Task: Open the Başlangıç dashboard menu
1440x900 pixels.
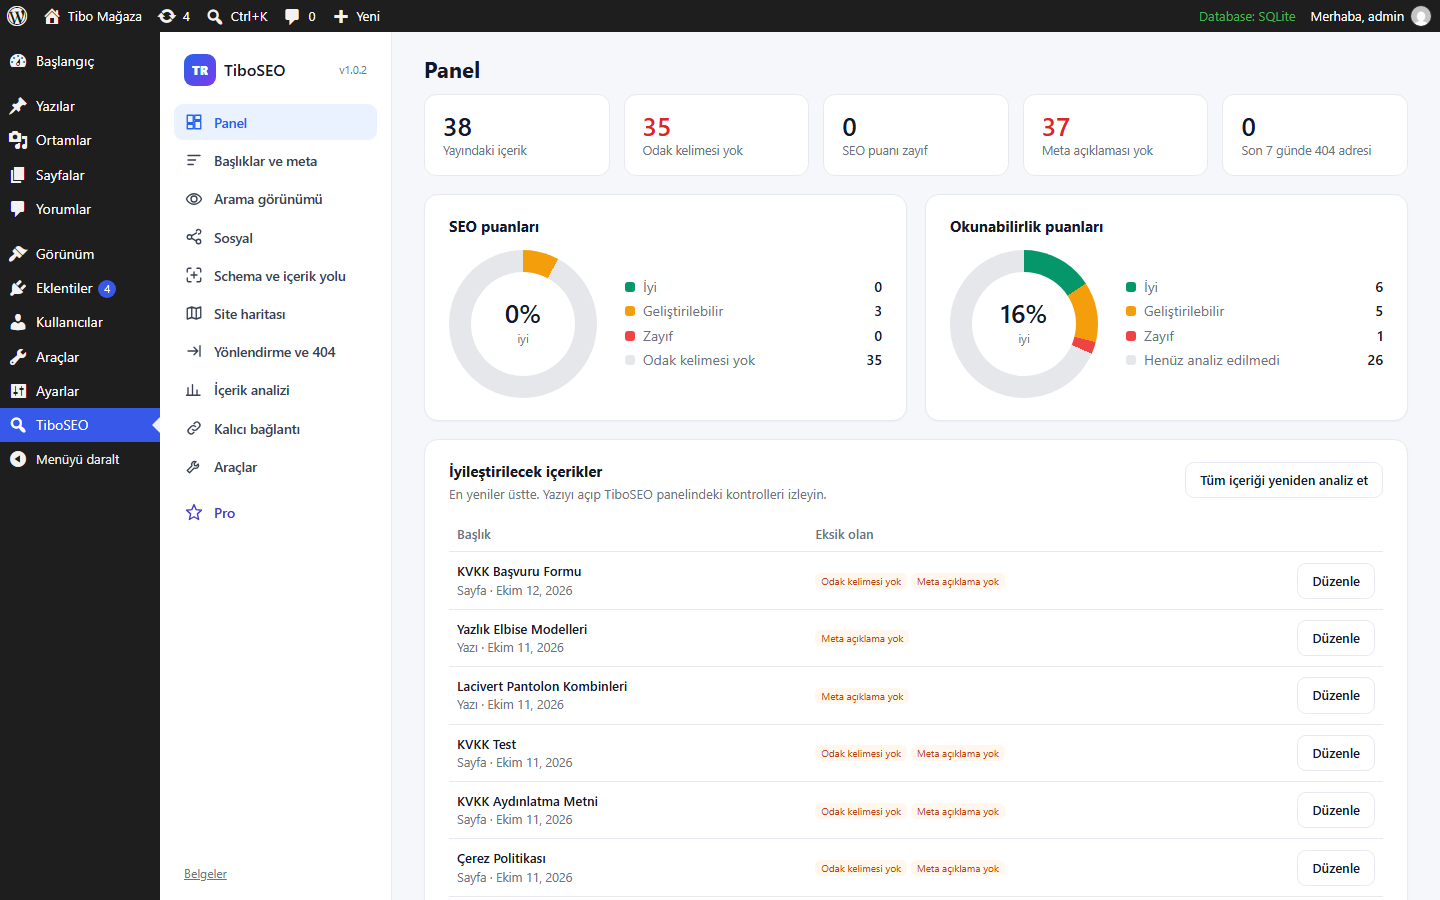Action: [80, 61]
